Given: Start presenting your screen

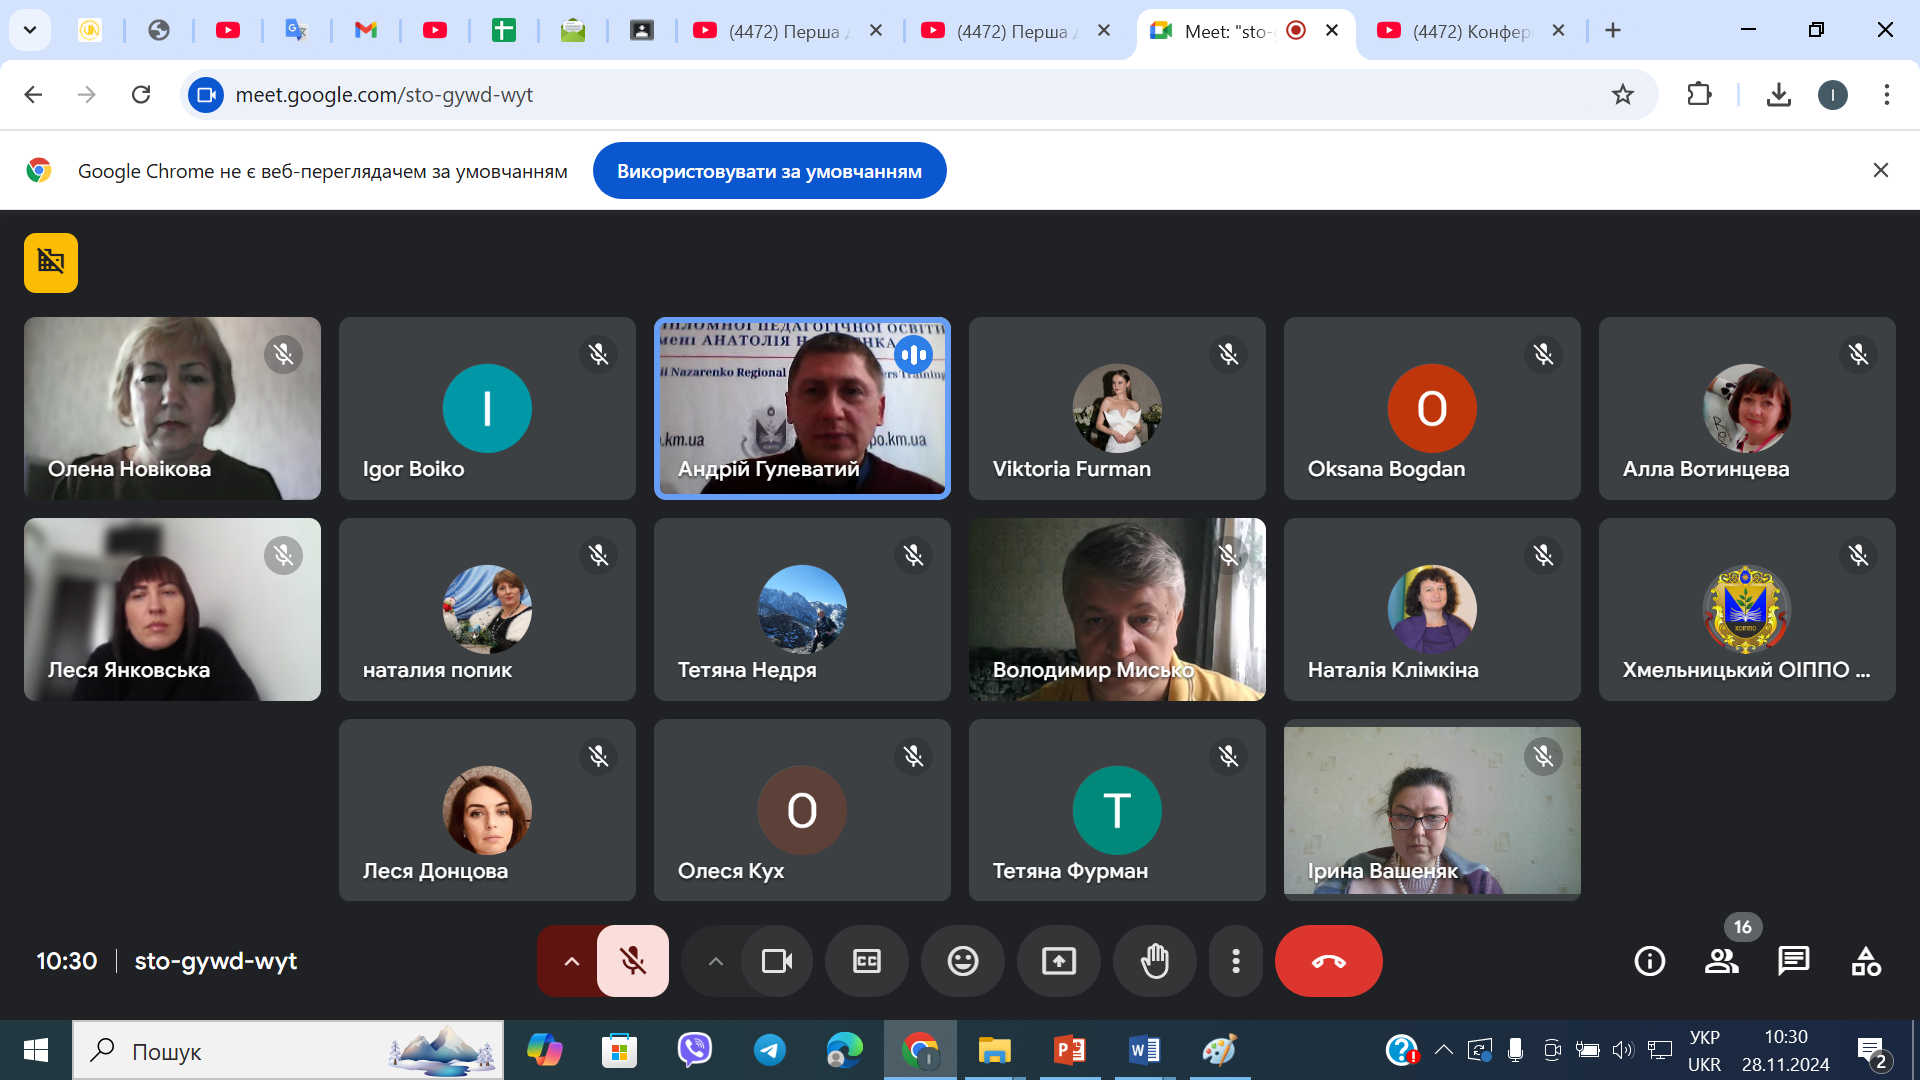Looking at the screenshot, I should (1058, 961).
